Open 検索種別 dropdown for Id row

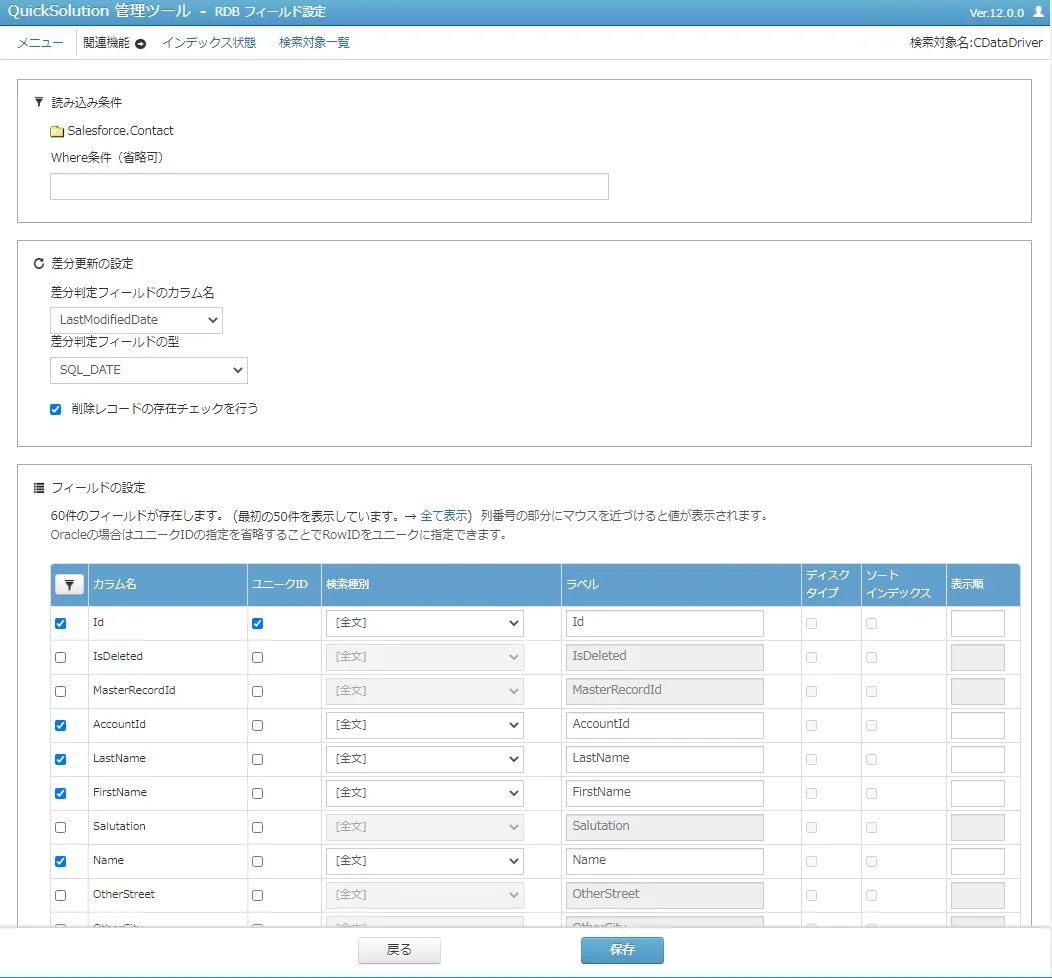[x=424, y=623]
